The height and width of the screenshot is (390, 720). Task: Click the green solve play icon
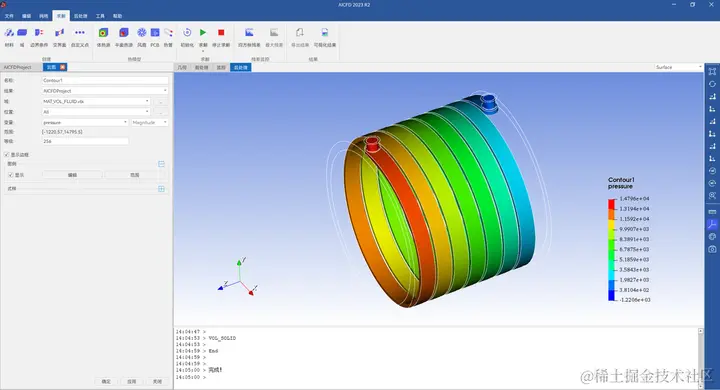tap(203, 33)
